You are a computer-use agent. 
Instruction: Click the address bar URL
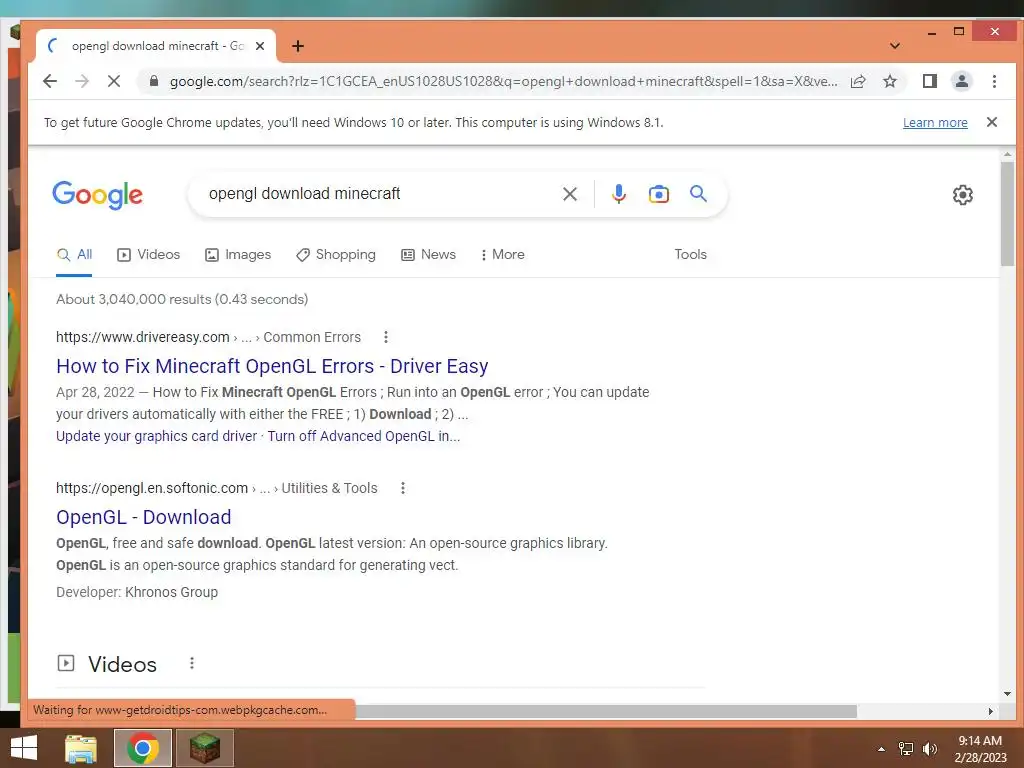504,82
